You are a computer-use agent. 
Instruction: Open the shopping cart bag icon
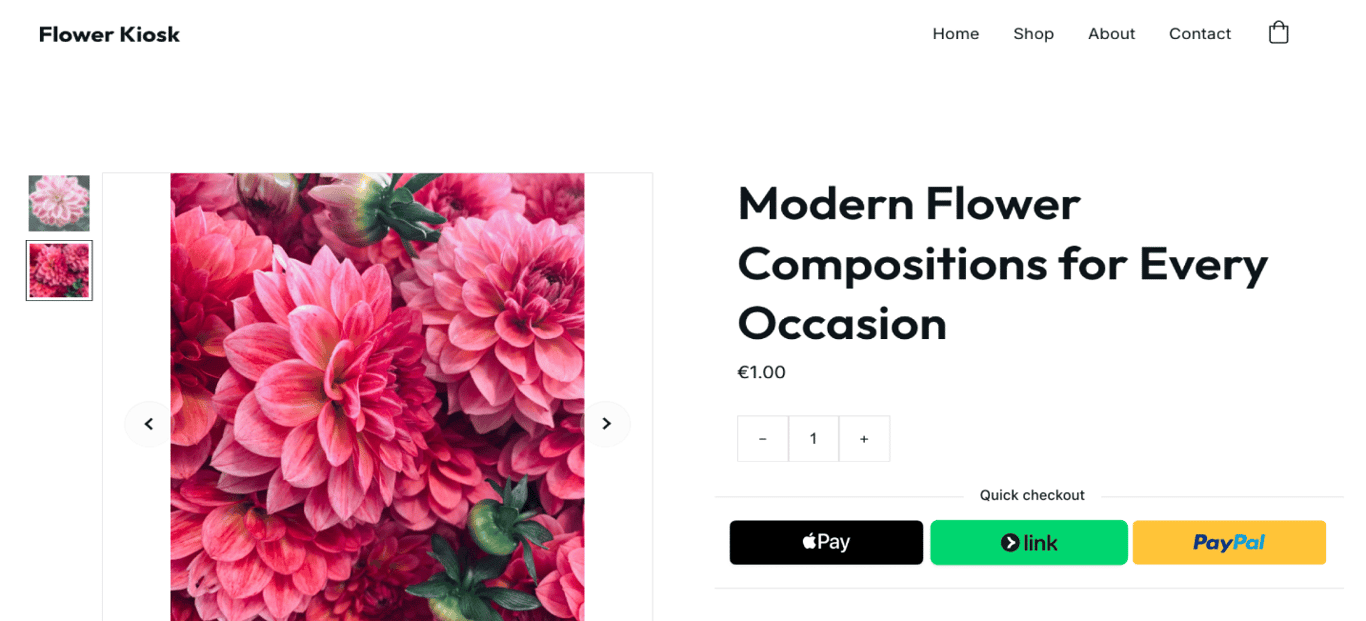(x=1278, y=32)
